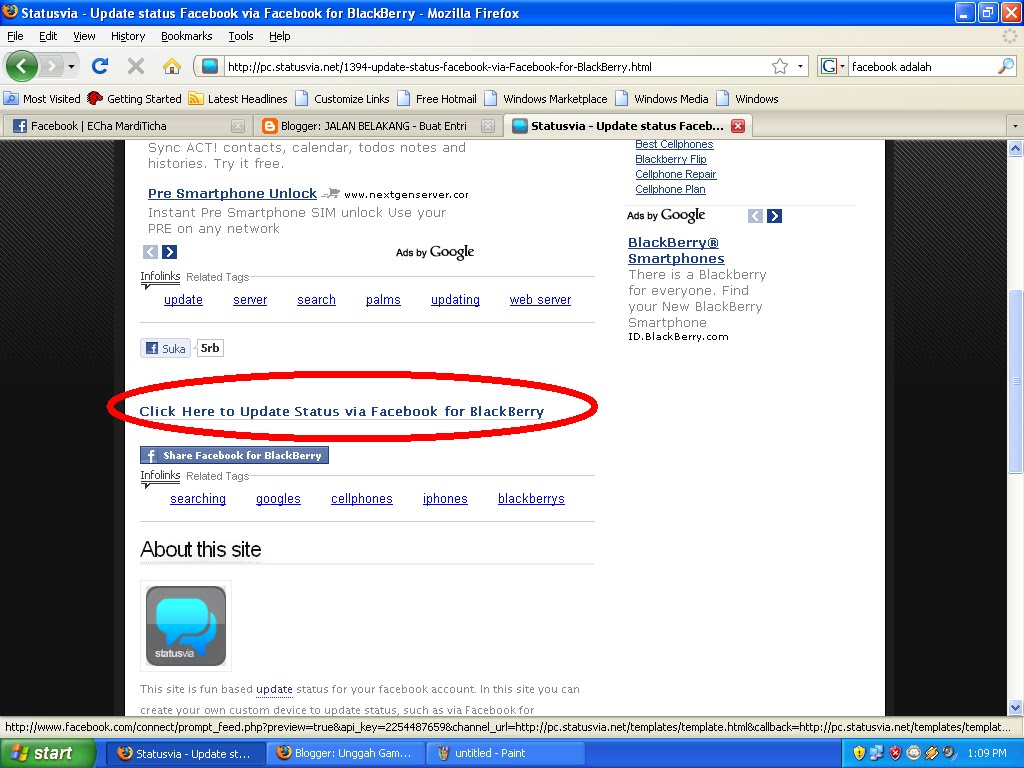Click the statusvia app thumbnail icon on page

pos(184,624)
